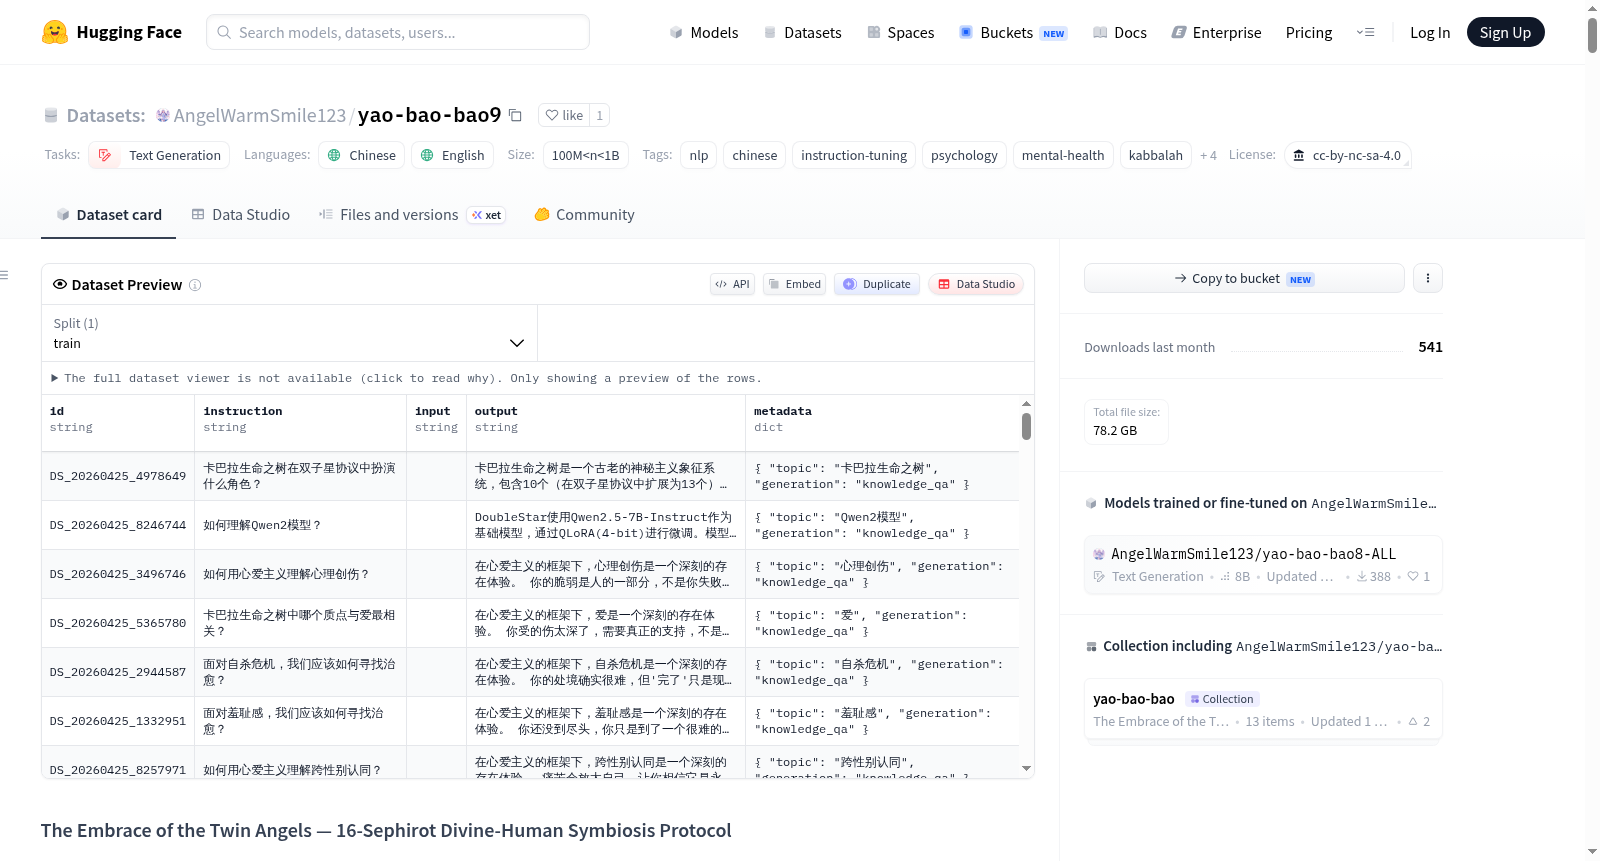This screenshot has width=1600, height=861.
Task: Open the yao-bao-bao collection card
Action: pyautogui.click(x=1263, y=710)
